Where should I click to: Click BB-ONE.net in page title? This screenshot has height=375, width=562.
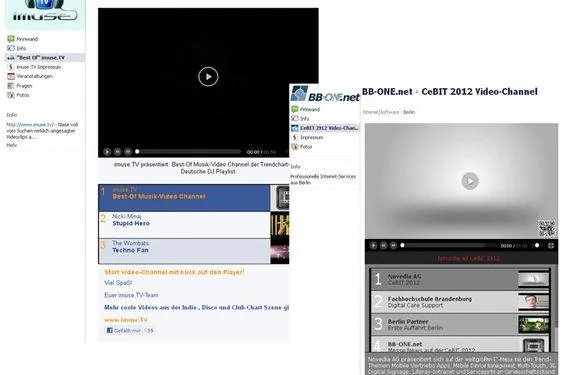click(x=387, y=92)
